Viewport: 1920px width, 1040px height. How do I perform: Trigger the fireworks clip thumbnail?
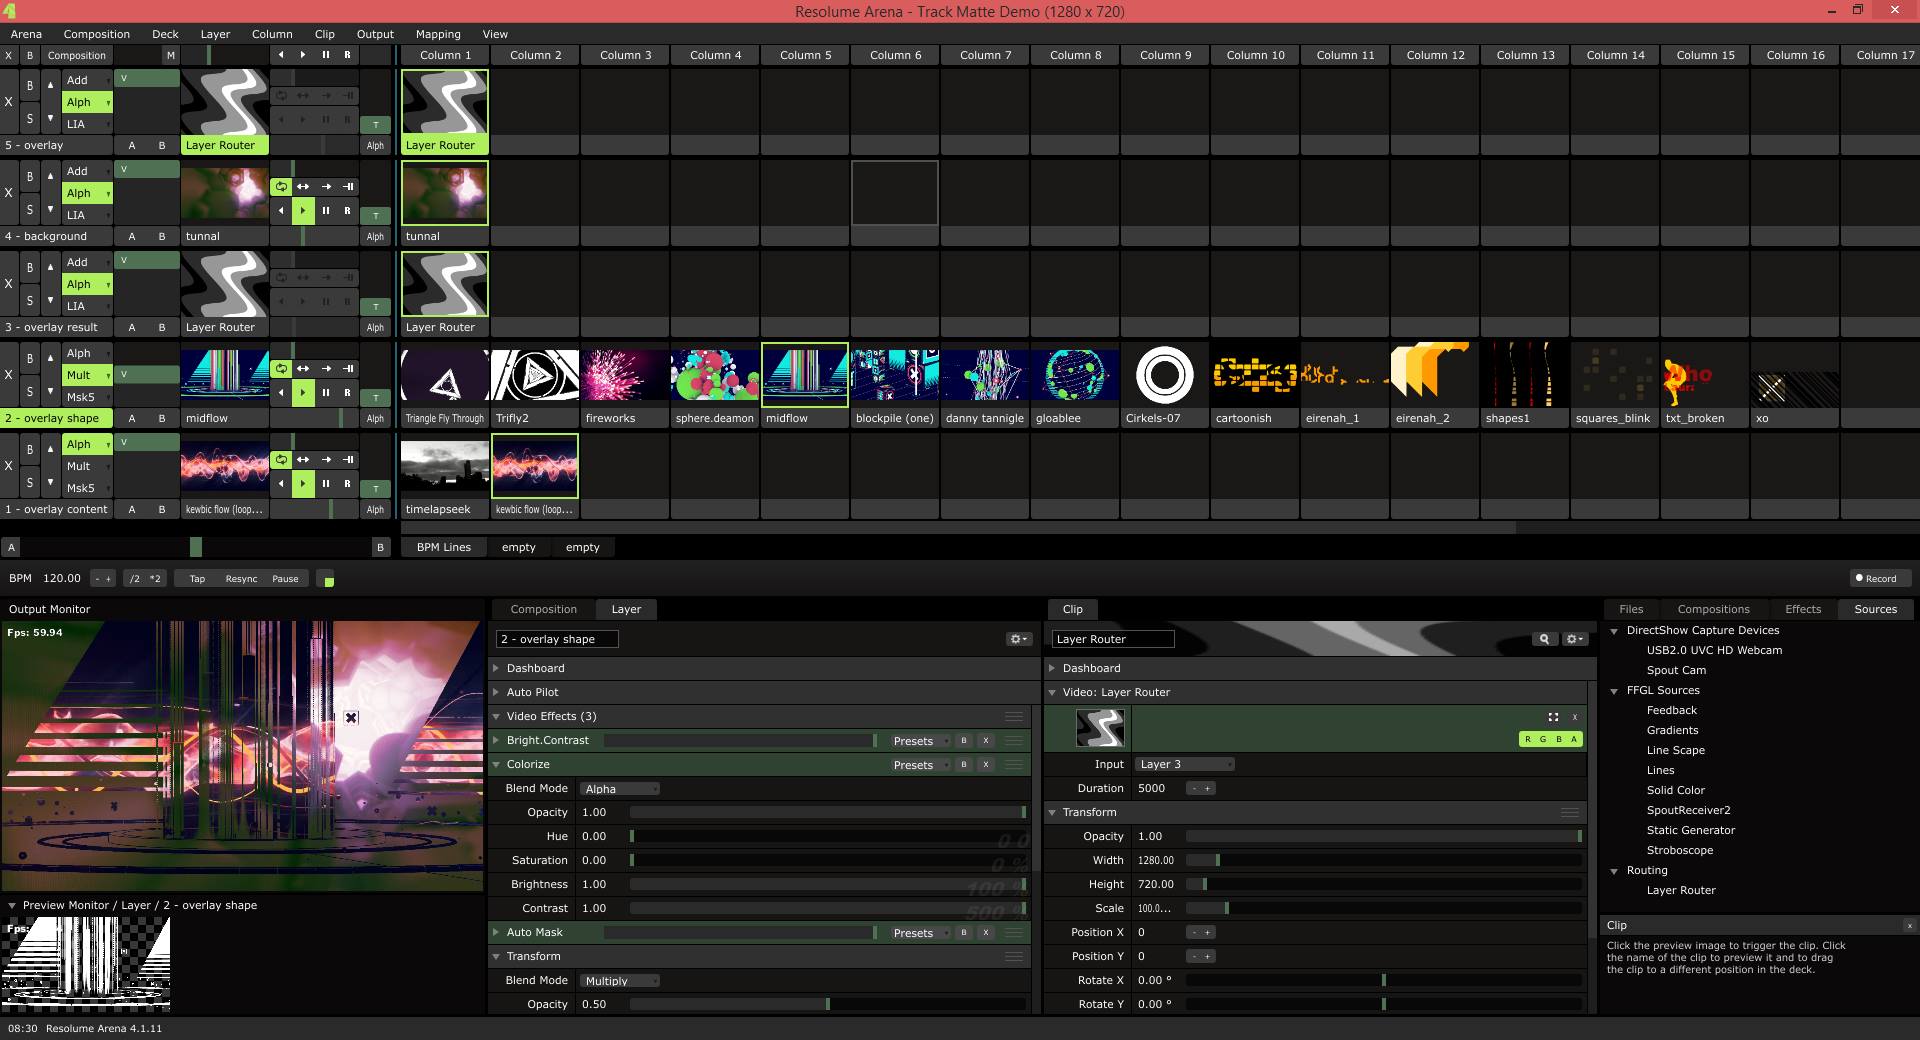624,376
